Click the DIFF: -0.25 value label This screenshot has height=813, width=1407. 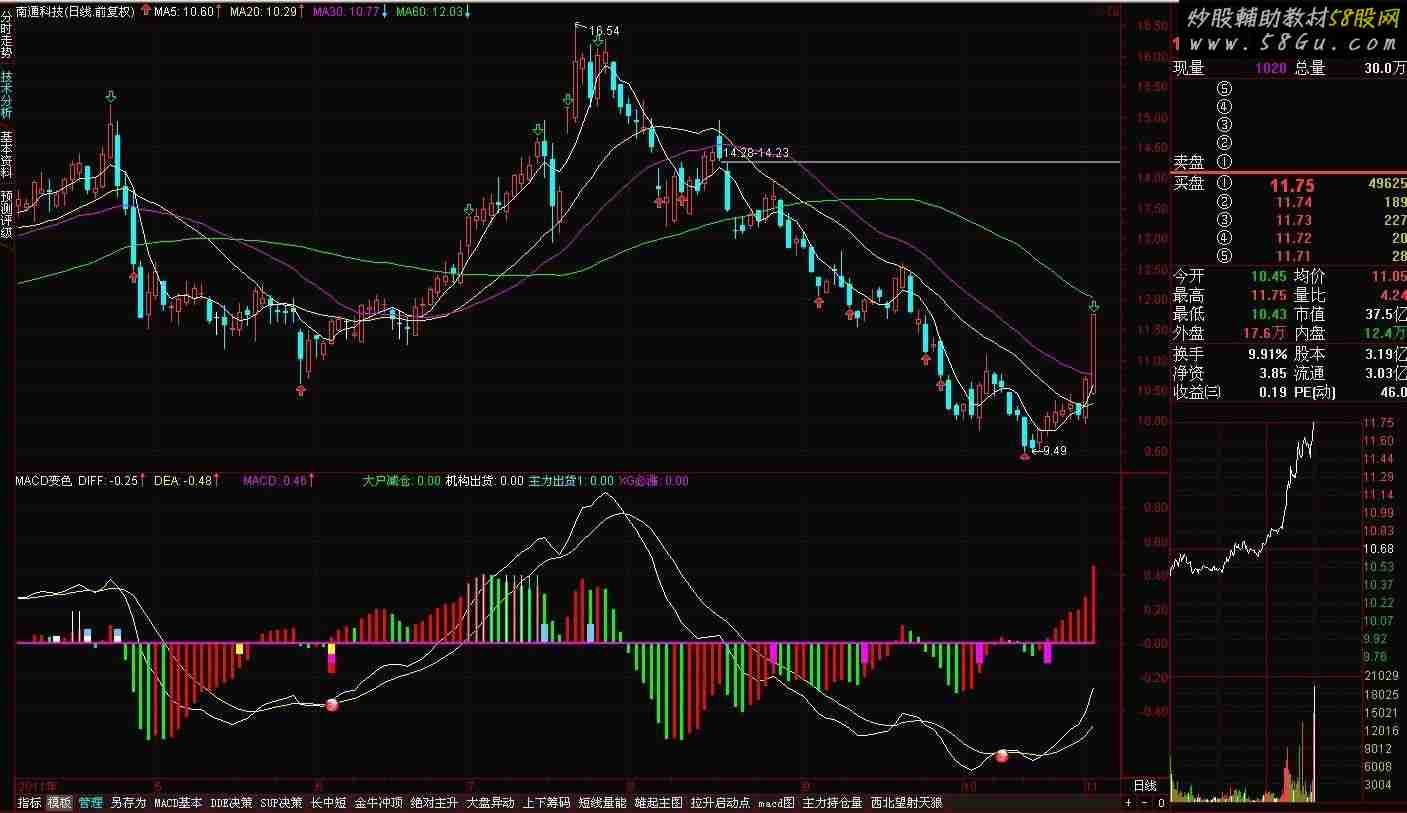pos(108,481)
